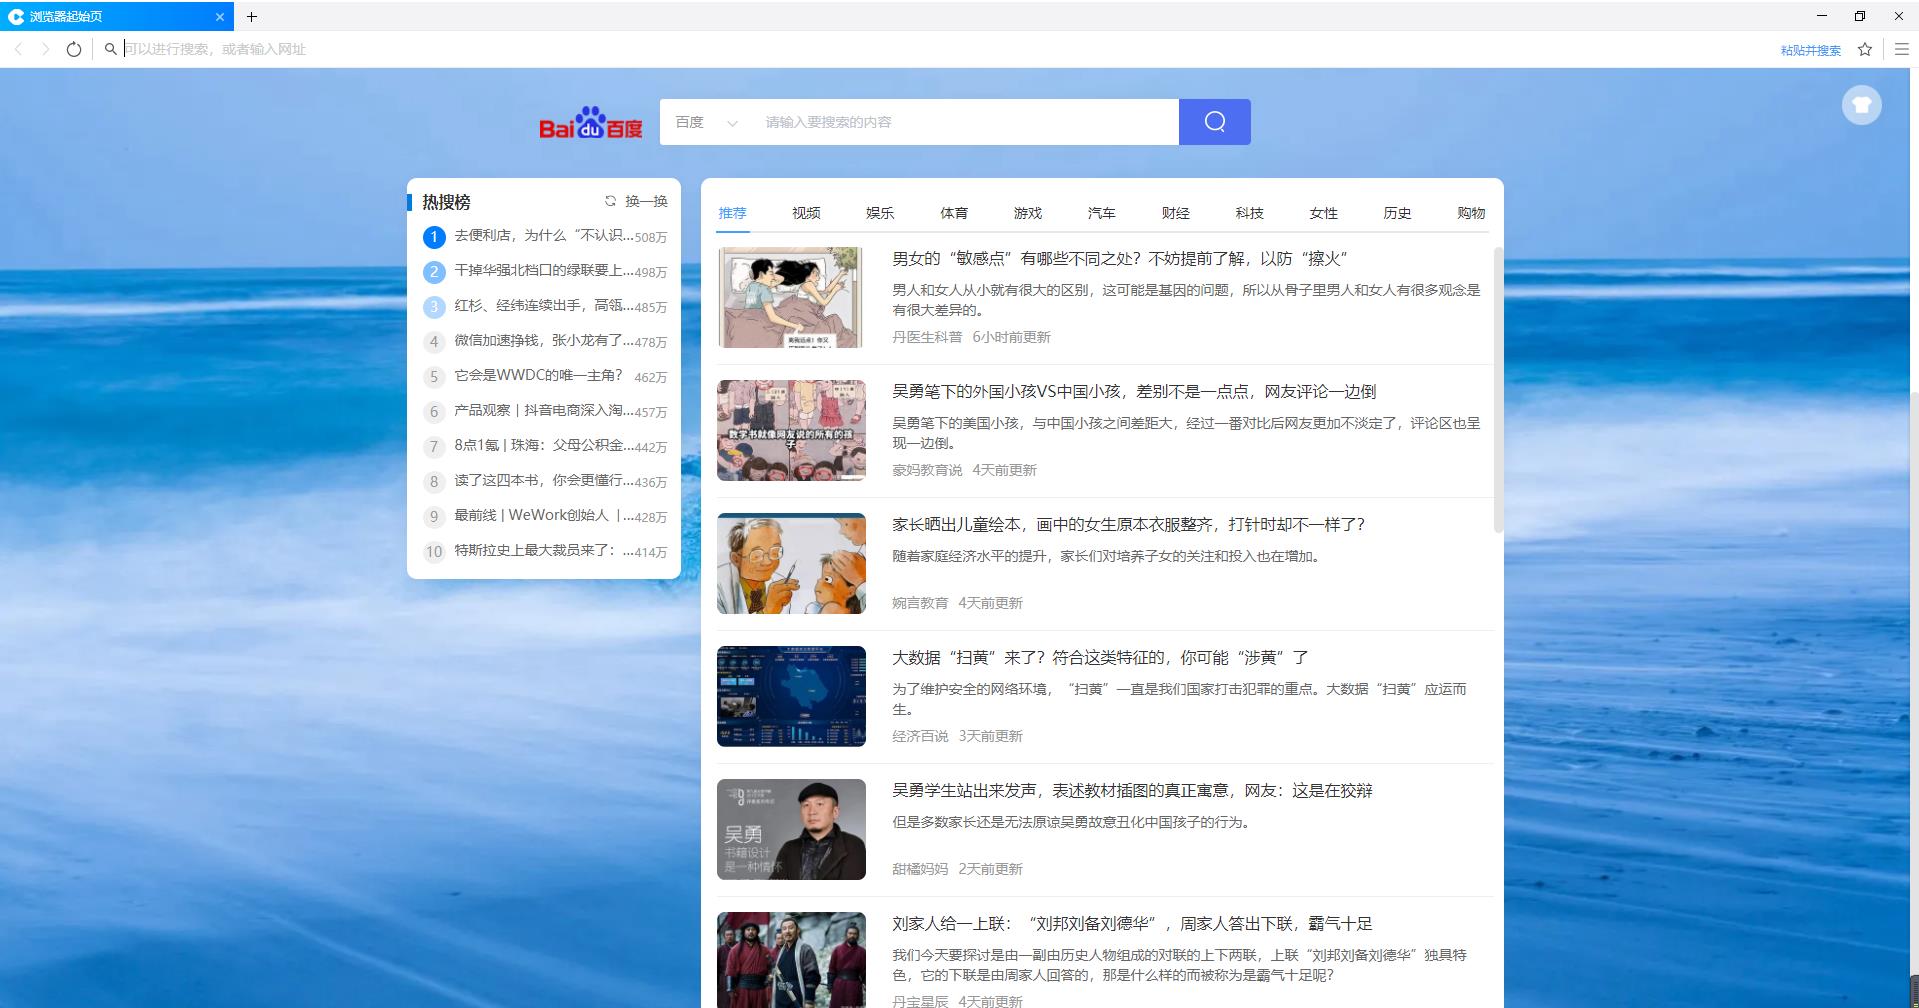Click the back navigation arrow
The width and height of the screenshot is (1919, 1008).
pos(19,48)
